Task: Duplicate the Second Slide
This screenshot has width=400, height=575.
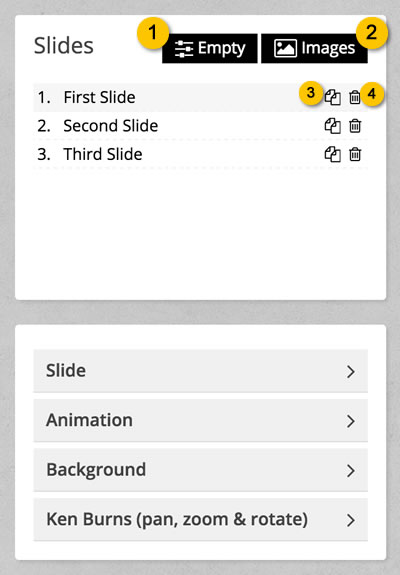Action: tap(333, 126)
